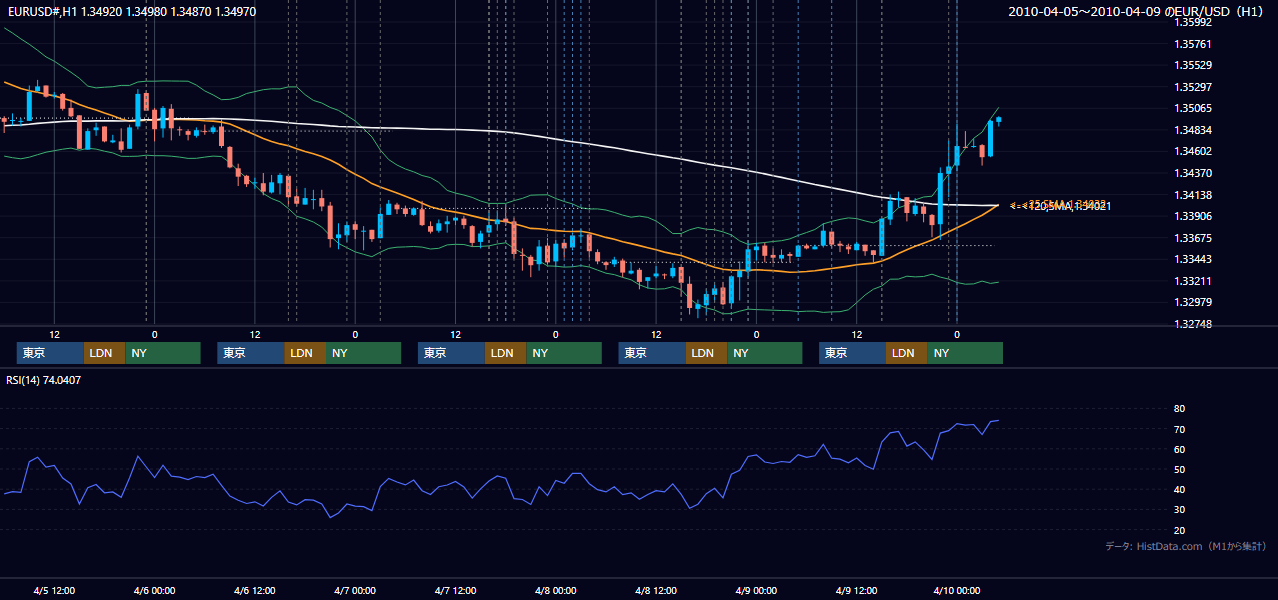
Task: Select the 4/6 00:00 time axis label
Action: 154,590
